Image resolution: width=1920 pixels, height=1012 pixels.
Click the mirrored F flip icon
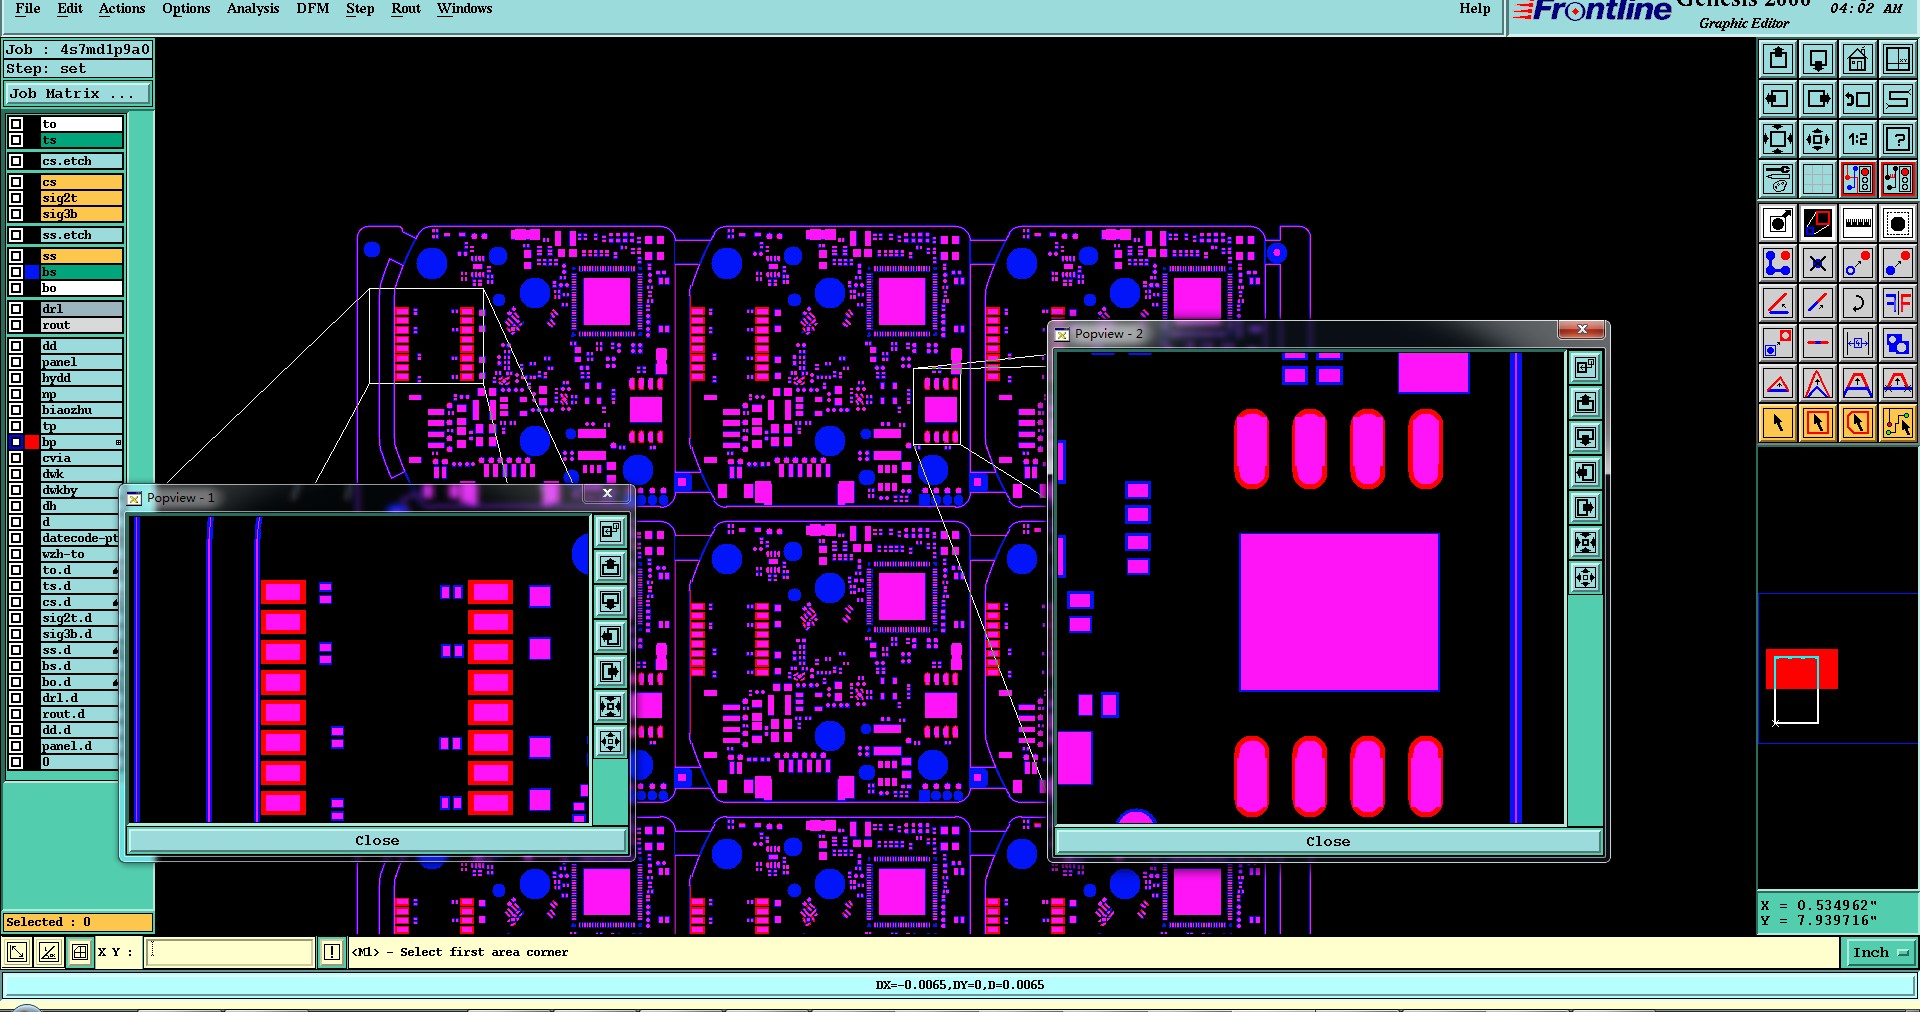(x=1898, y=302)
